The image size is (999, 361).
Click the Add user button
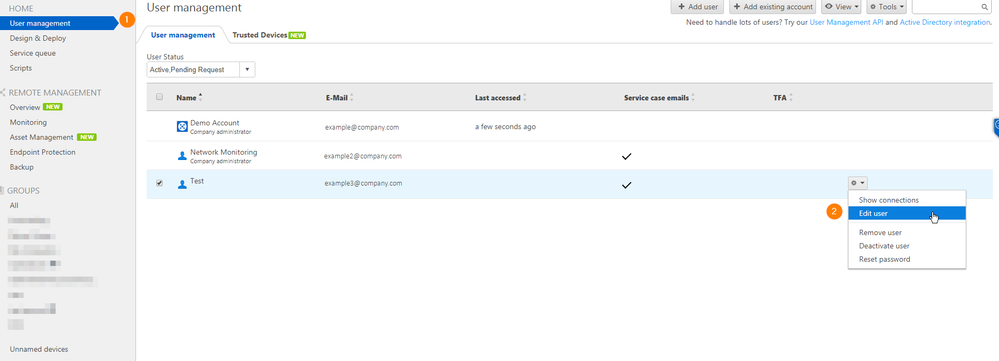pyautogui.click(x=697, y=7)
